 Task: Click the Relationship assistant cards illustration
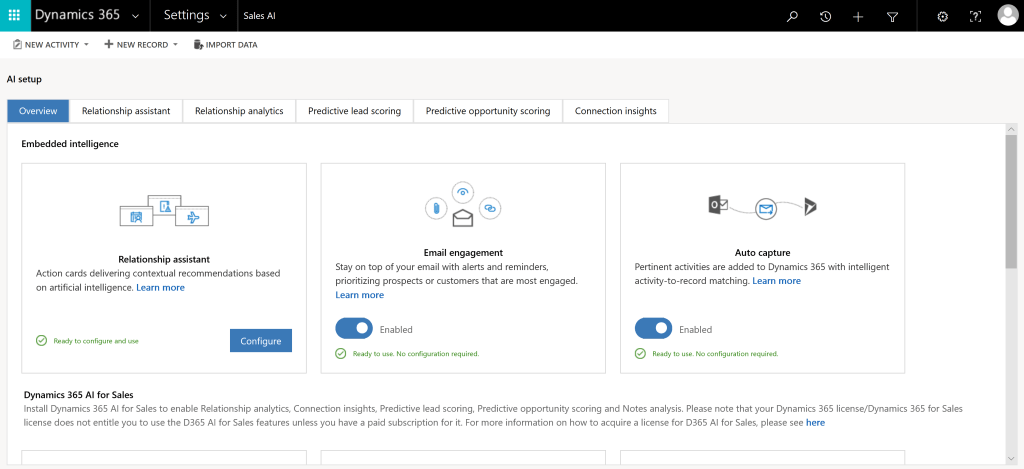[x=164, y=210]
